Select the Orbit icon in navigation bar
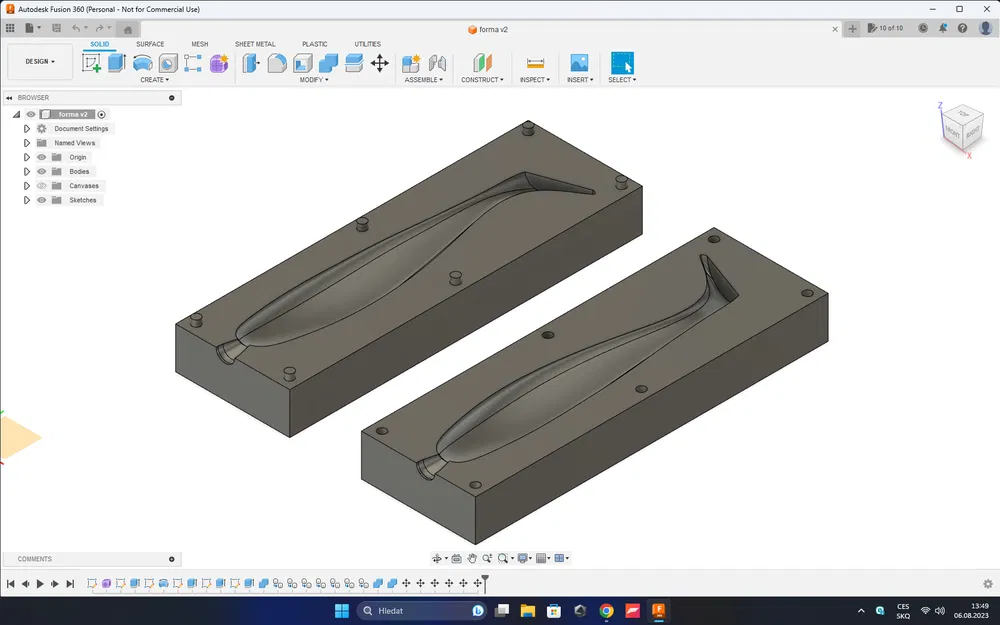 point(438,558)
